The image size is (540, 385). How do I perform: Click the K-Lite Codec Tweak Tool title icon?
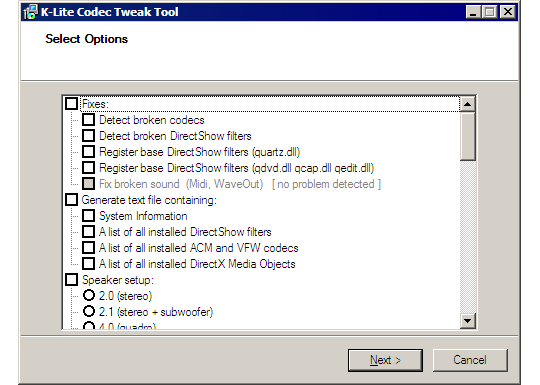pos(30,12)
